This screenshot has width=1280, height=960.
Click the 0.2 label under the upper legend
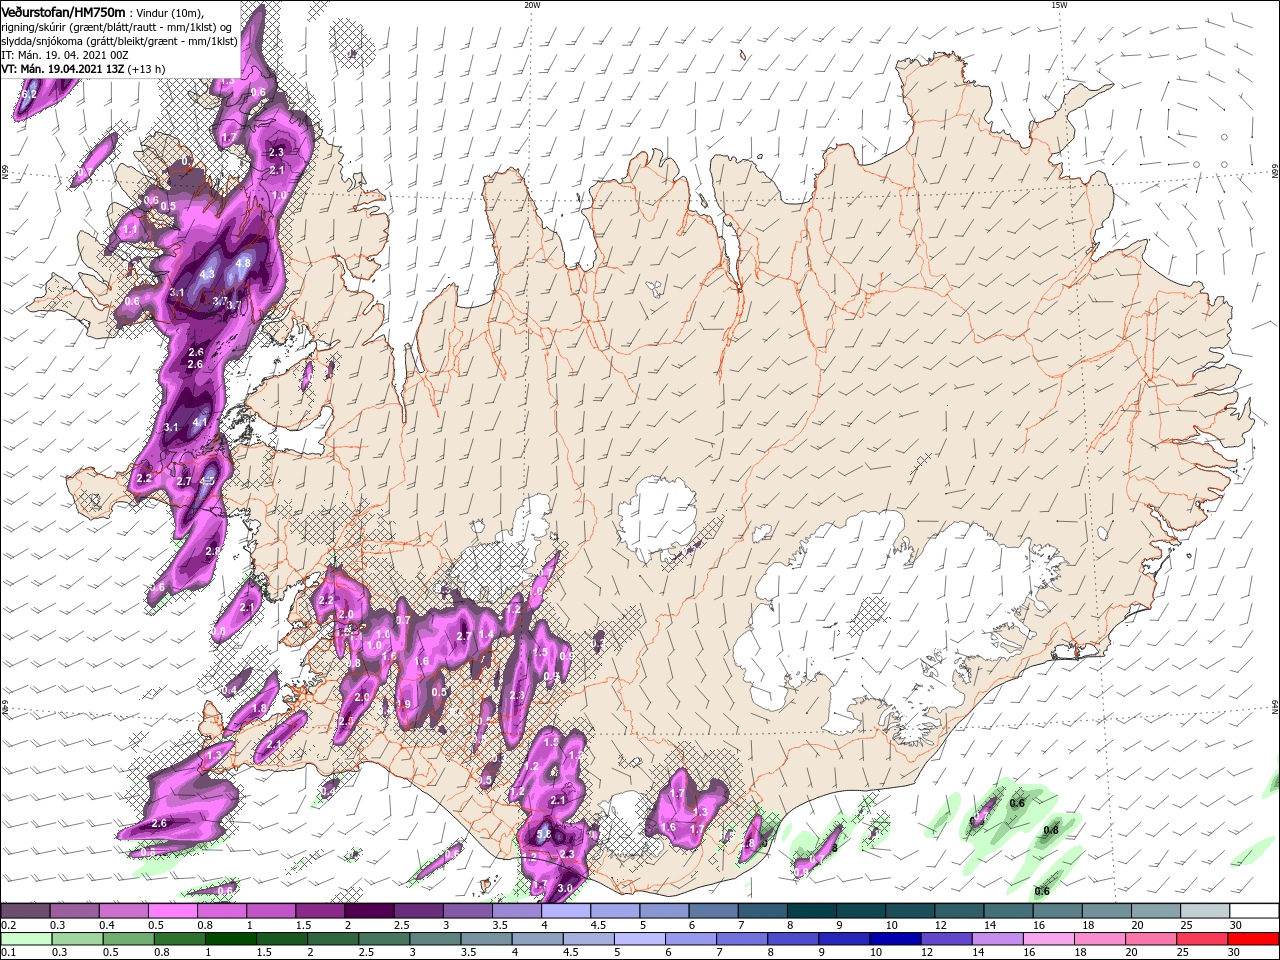click(x=7, y=925)
